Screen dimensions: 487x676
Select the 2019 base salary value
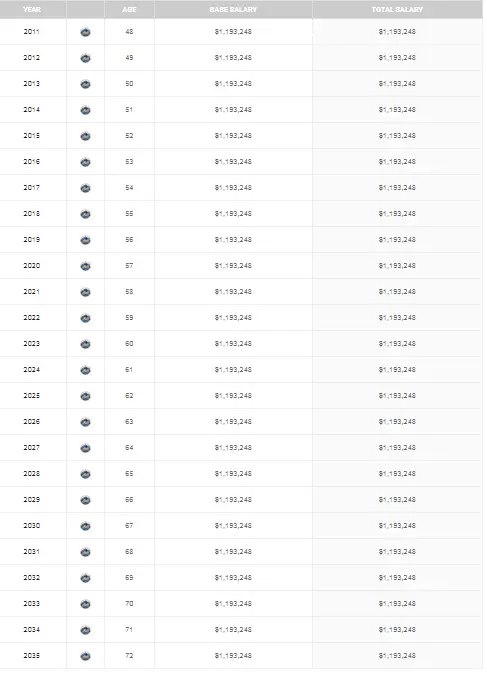coord(233,239)
